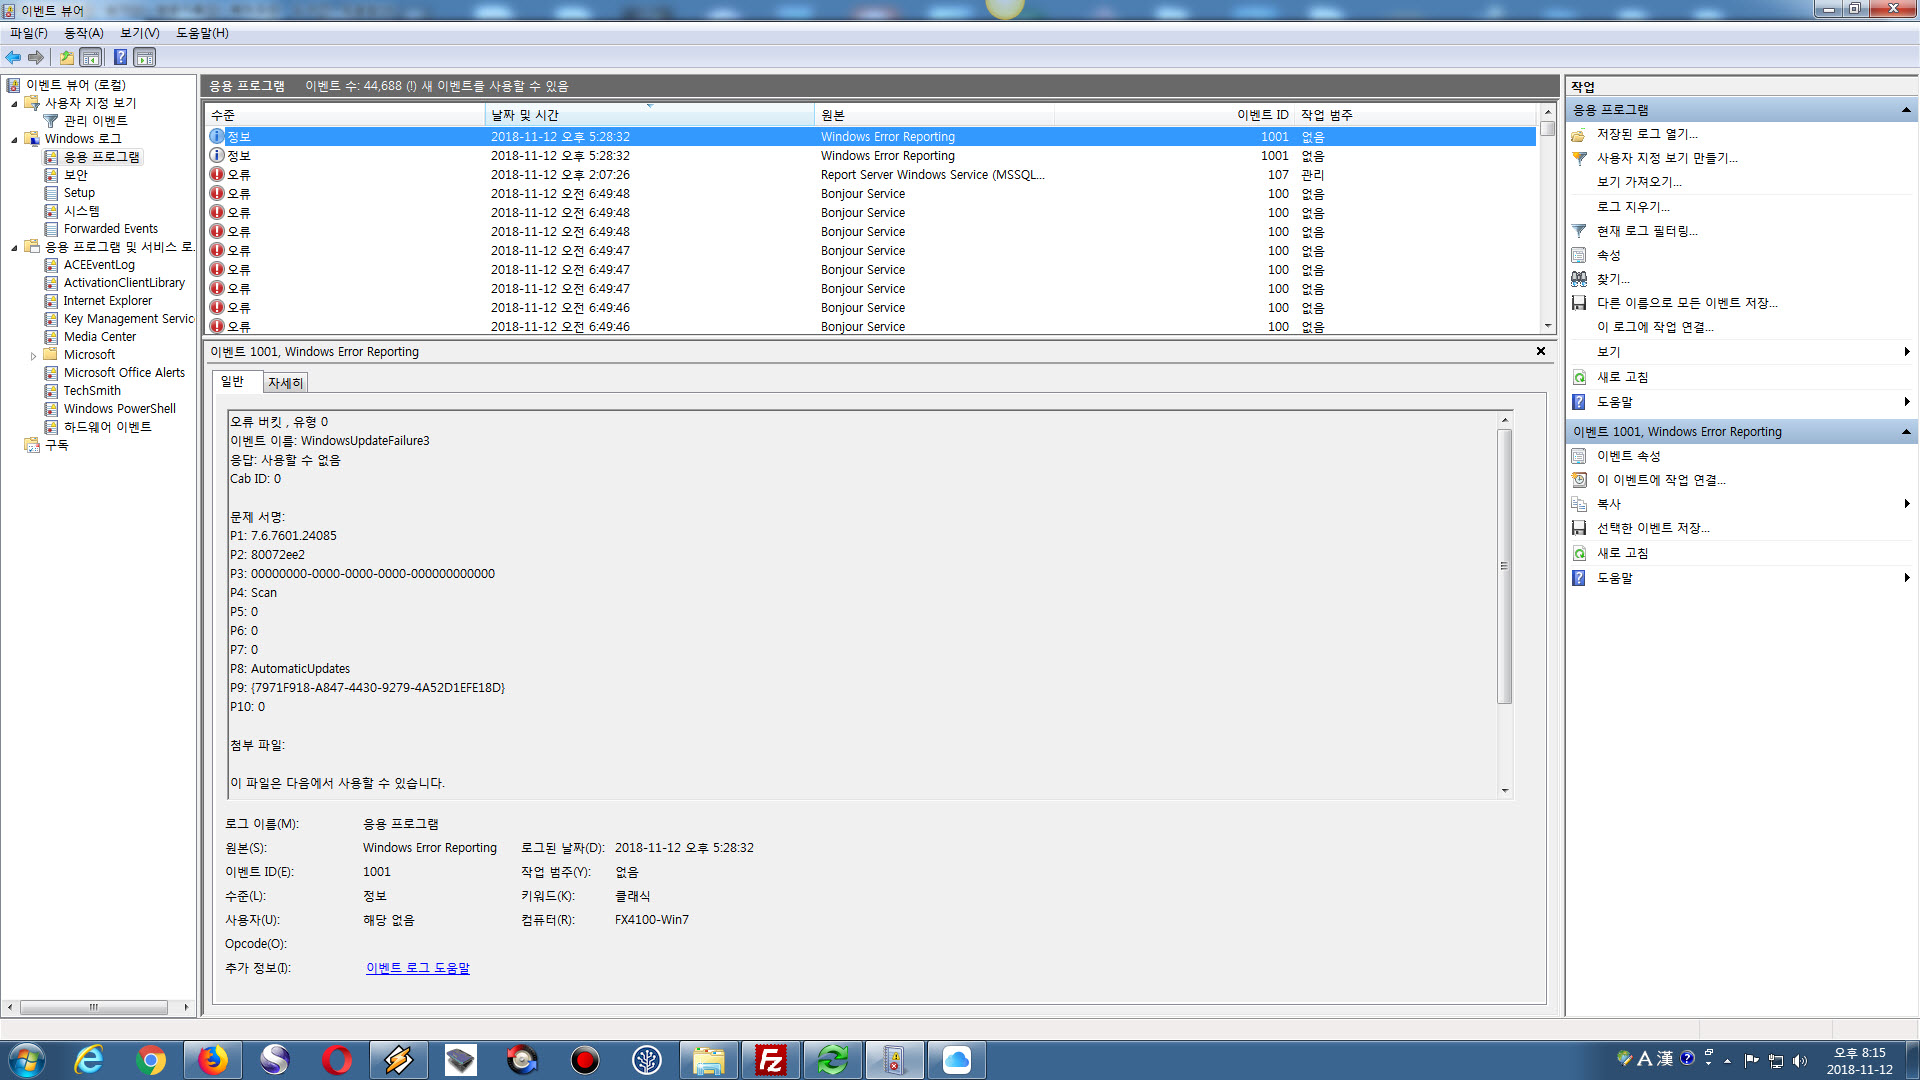The height and width of the screenshot is (1080, 1920).
Task: Open the 파일(F) menu
Action: 29,33
